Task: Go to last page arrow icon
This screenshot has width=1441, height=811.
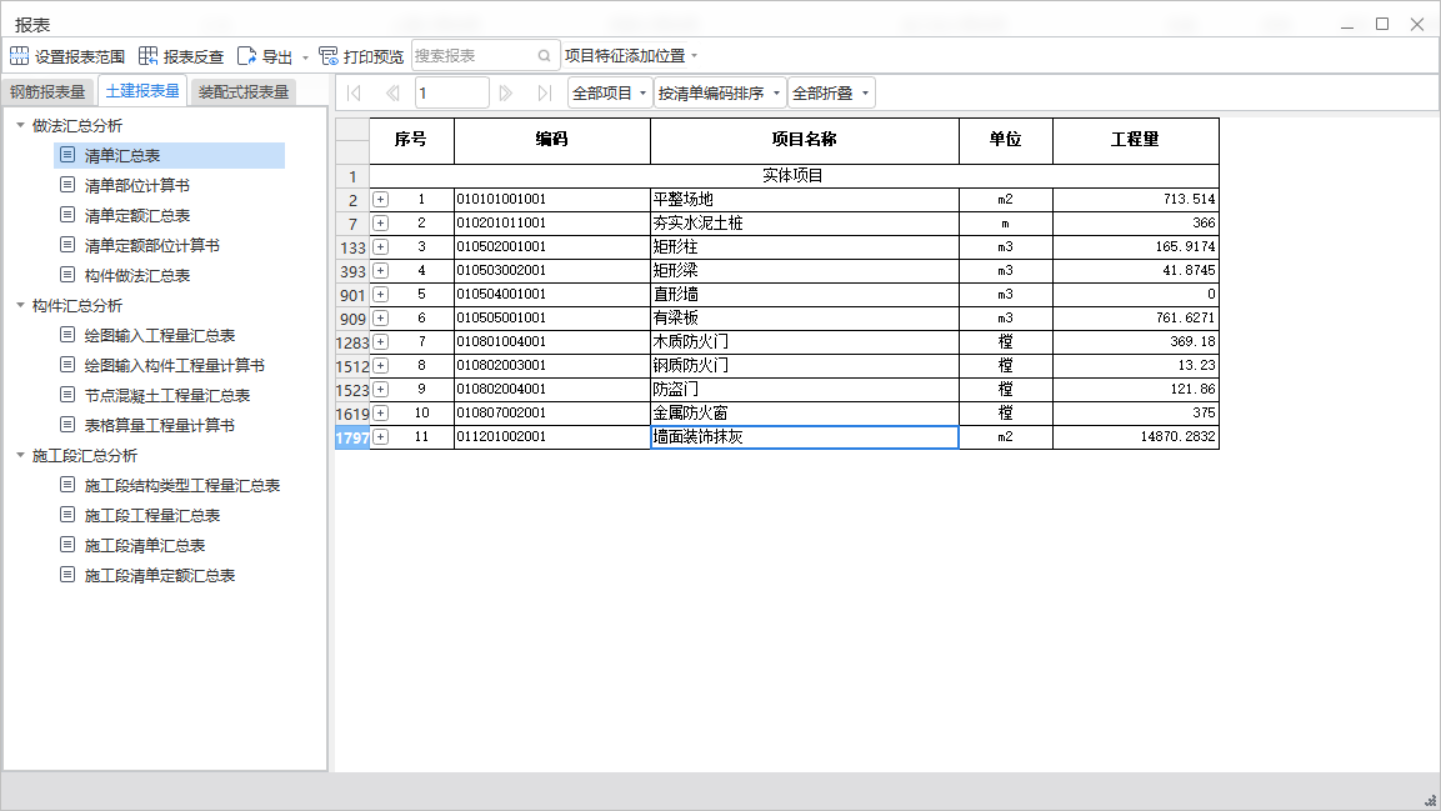Action: [x=544, y=93]
